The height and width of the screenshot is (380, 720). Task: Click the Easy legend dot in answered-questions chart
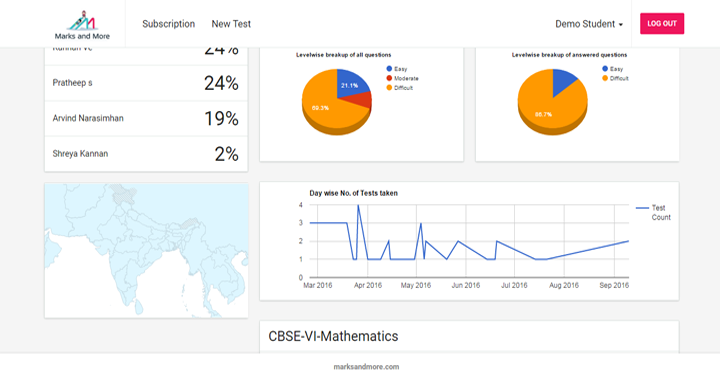click(x=605, y=69)
